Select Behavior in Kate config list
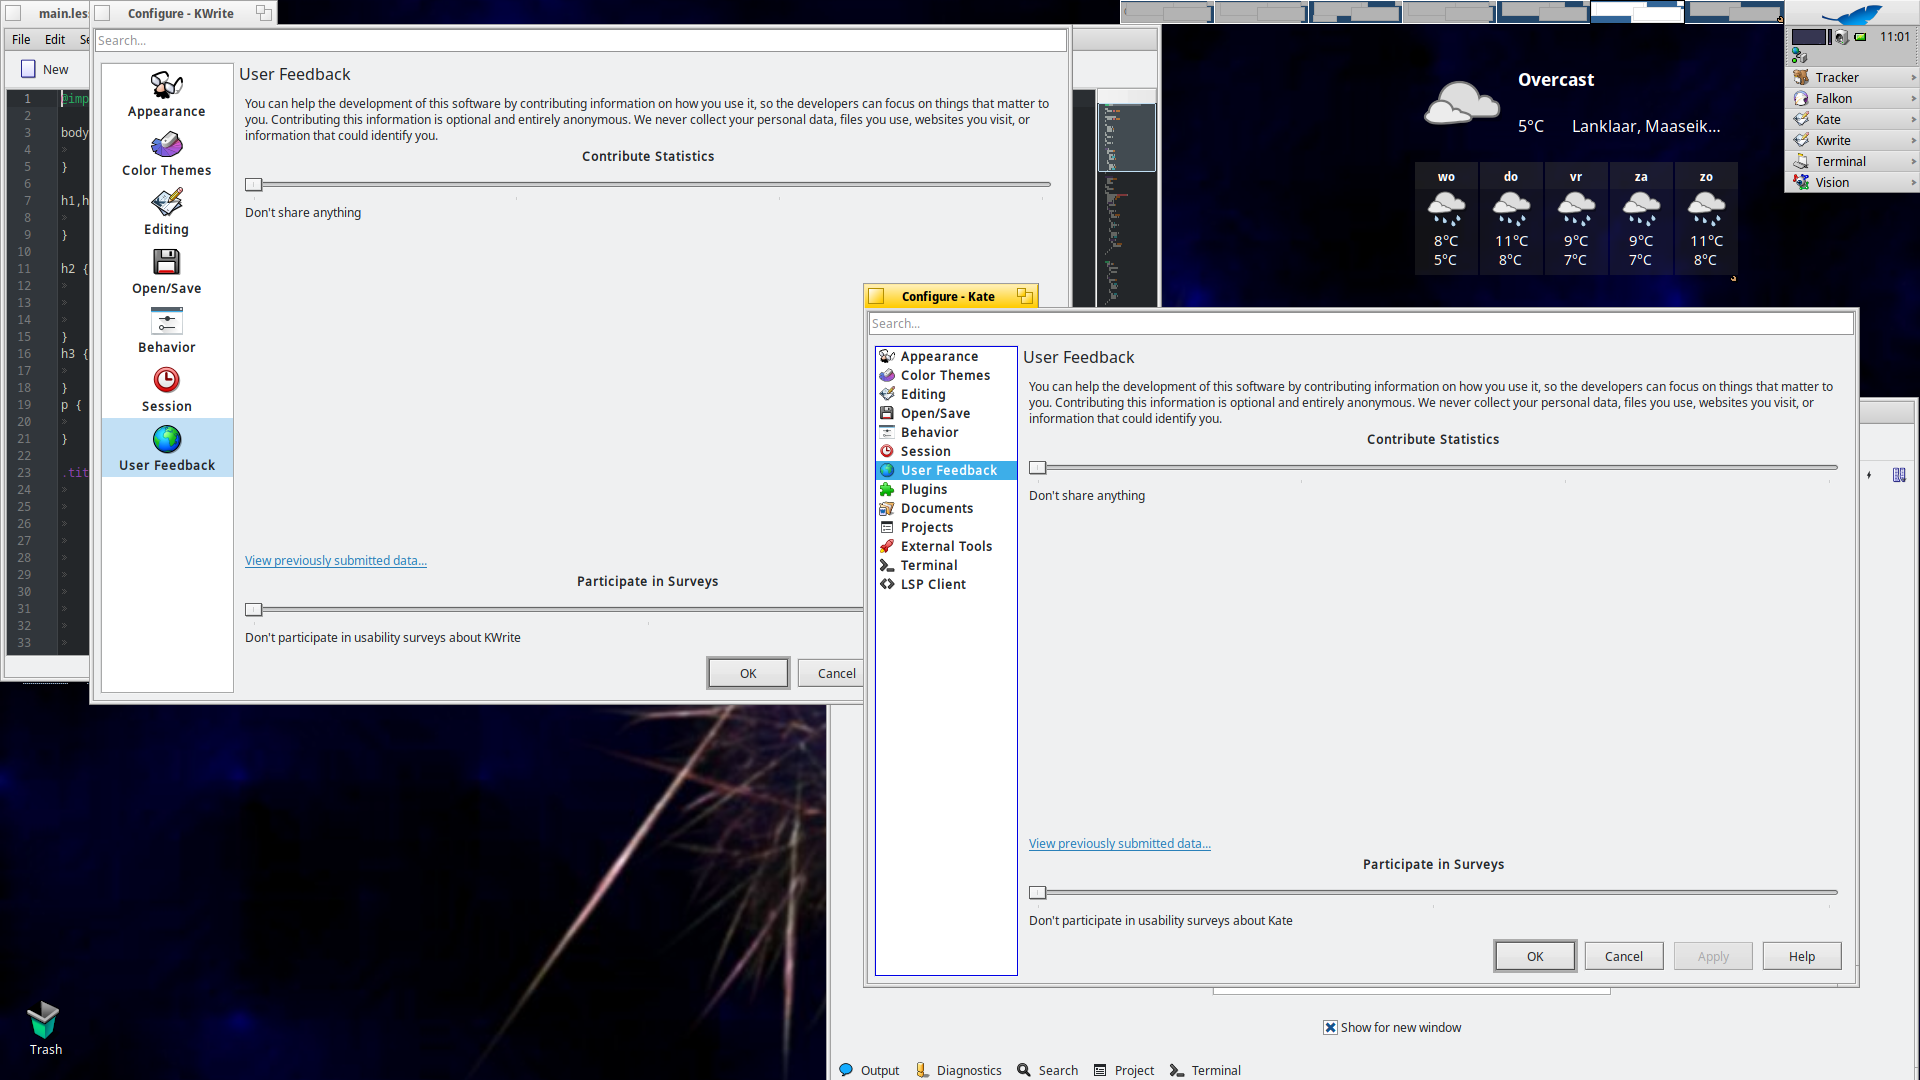The image size is (1920, 1080). tap(946, 432)
